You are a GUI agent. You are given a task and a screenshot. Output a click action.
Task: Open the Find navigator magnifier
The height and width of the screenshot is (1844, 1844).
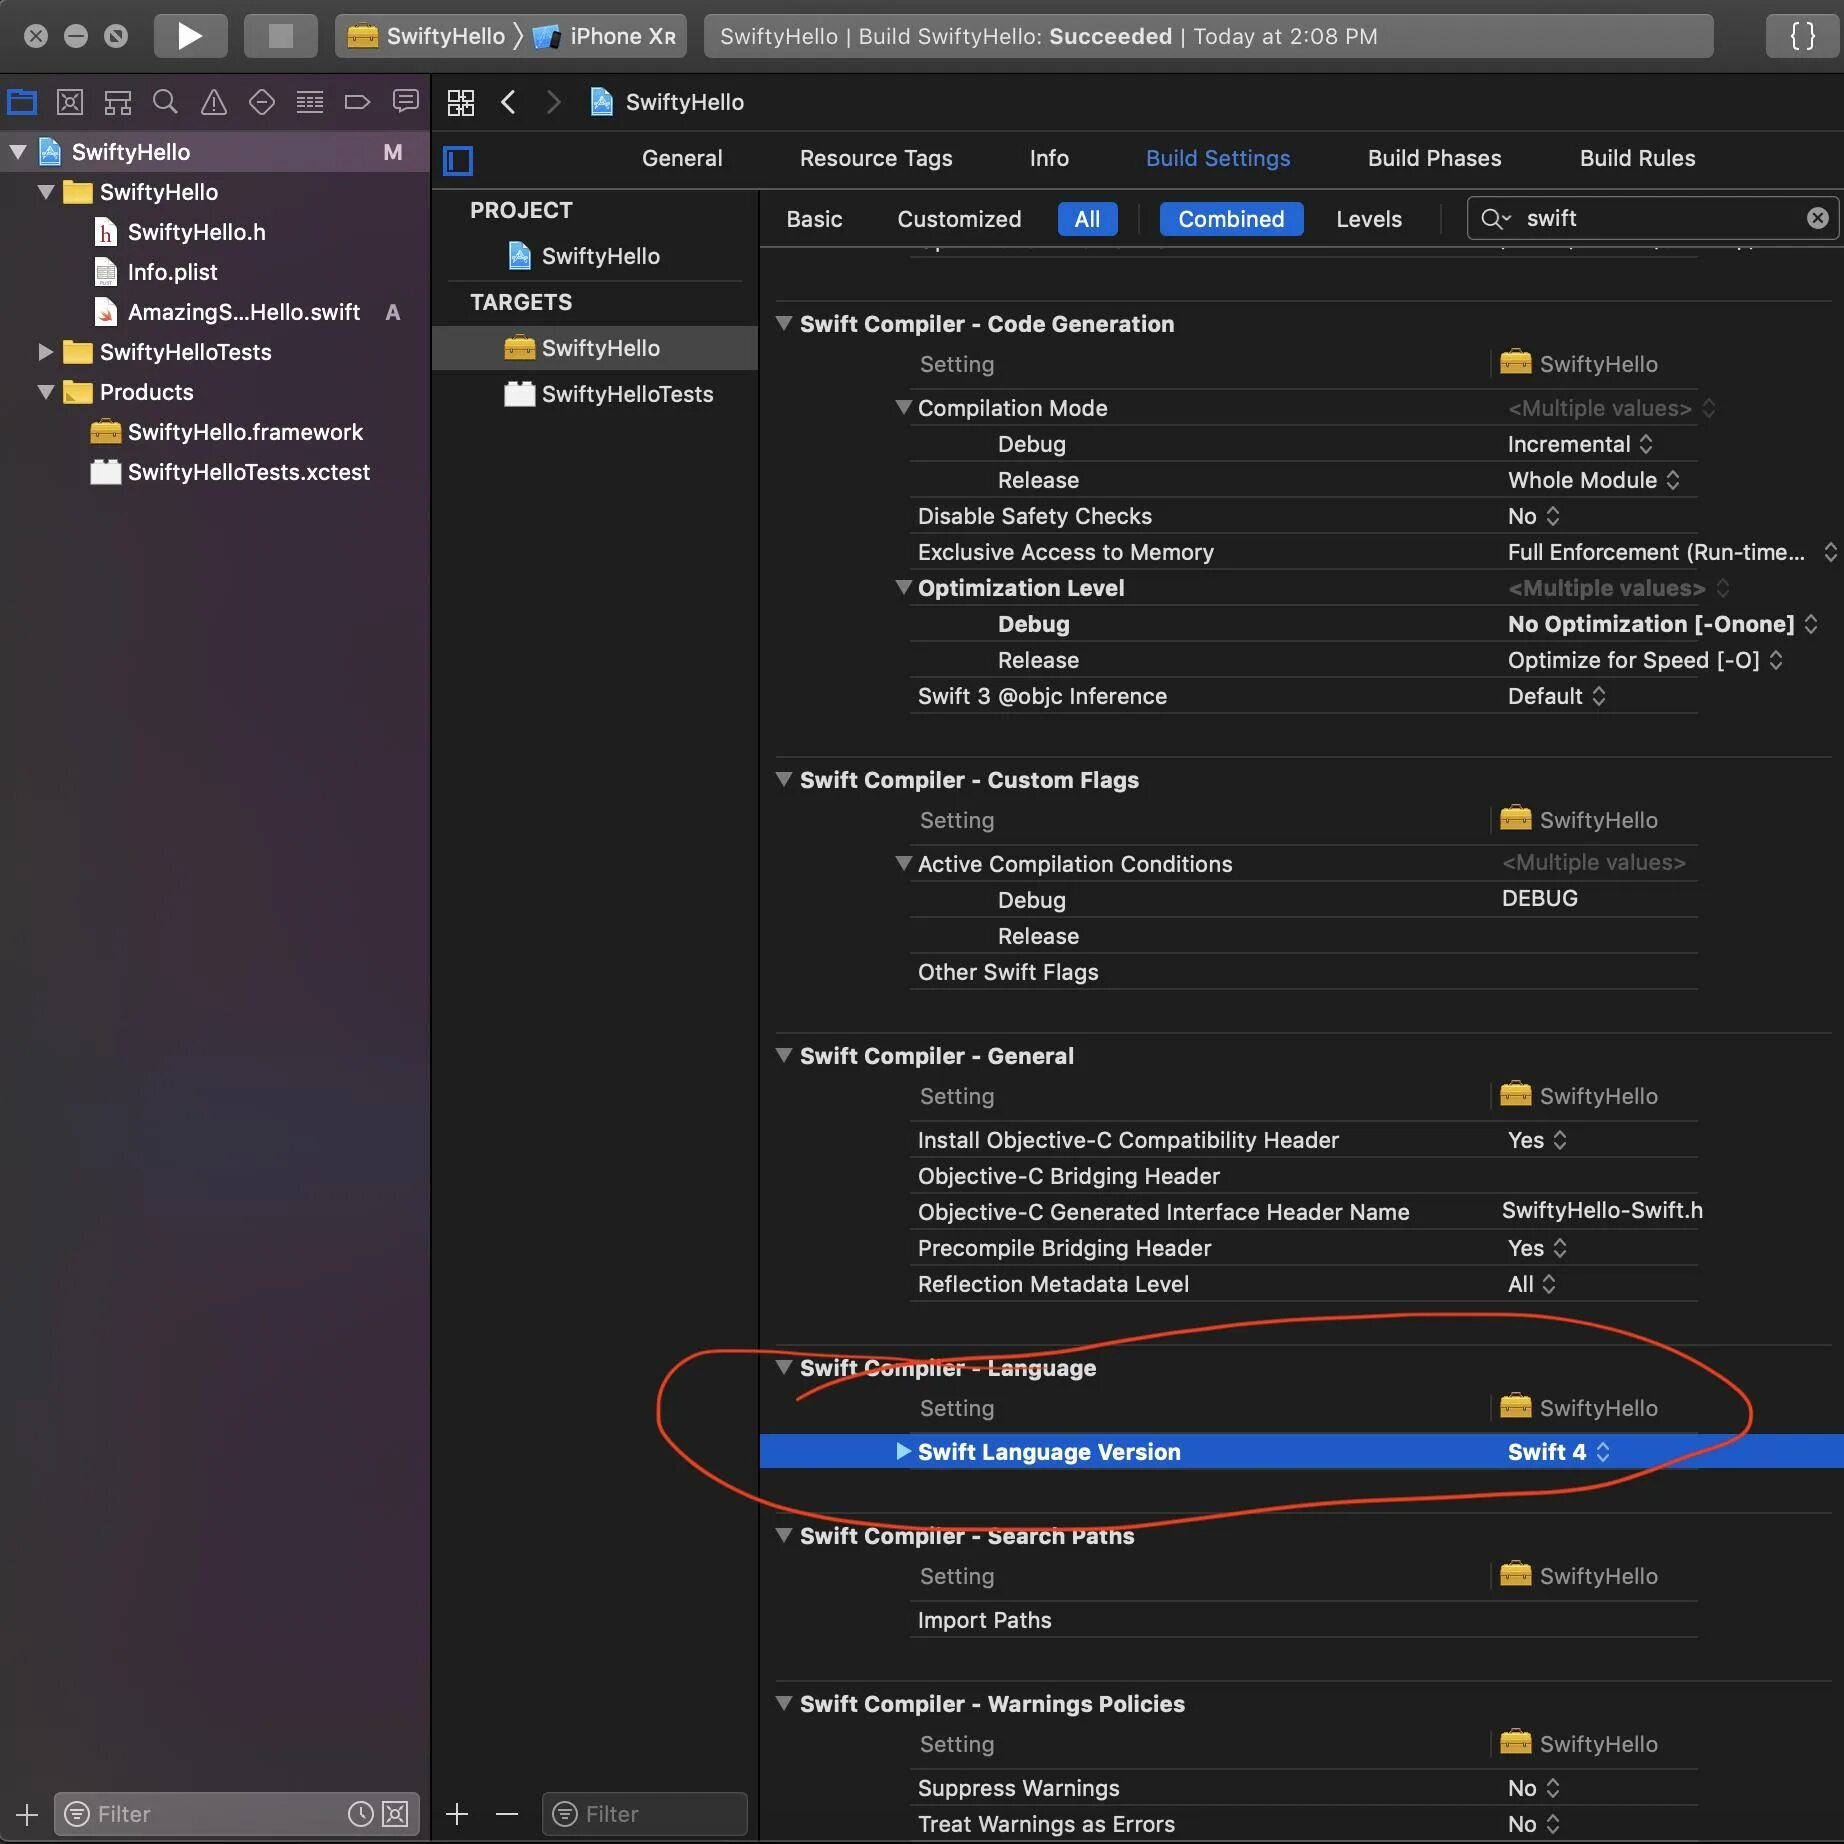pos(165,102)
